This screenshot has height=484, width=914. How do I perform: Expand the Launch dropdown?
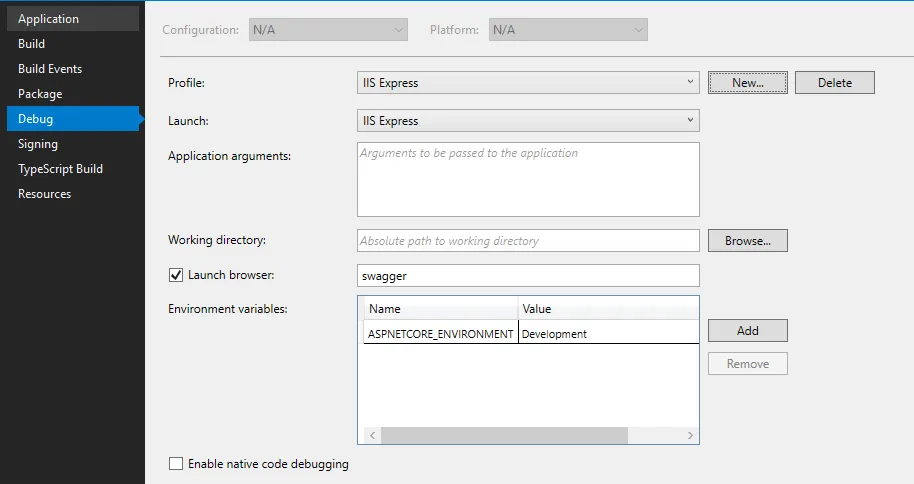click(528, 121)
